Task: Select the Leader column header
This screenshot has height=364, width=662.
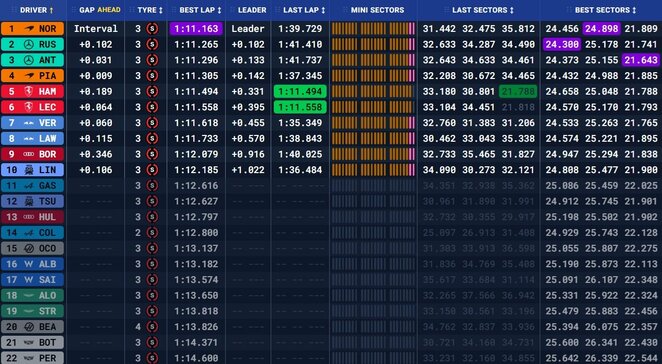Action: tap(252, 10)
